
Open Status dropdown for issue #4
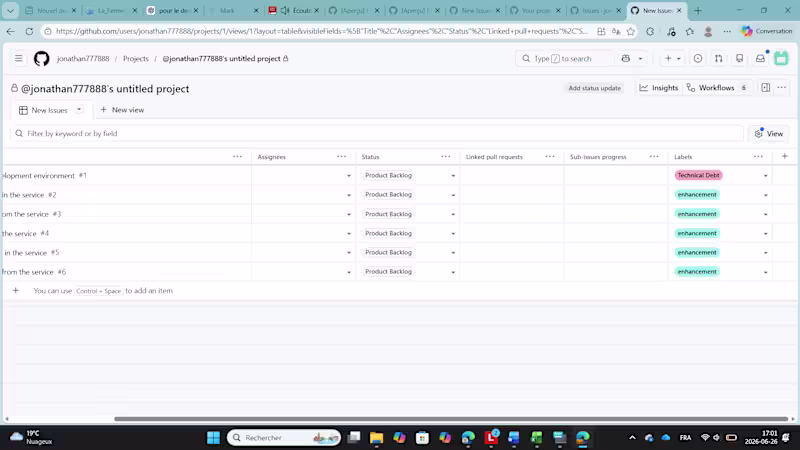tap(453, 234)
